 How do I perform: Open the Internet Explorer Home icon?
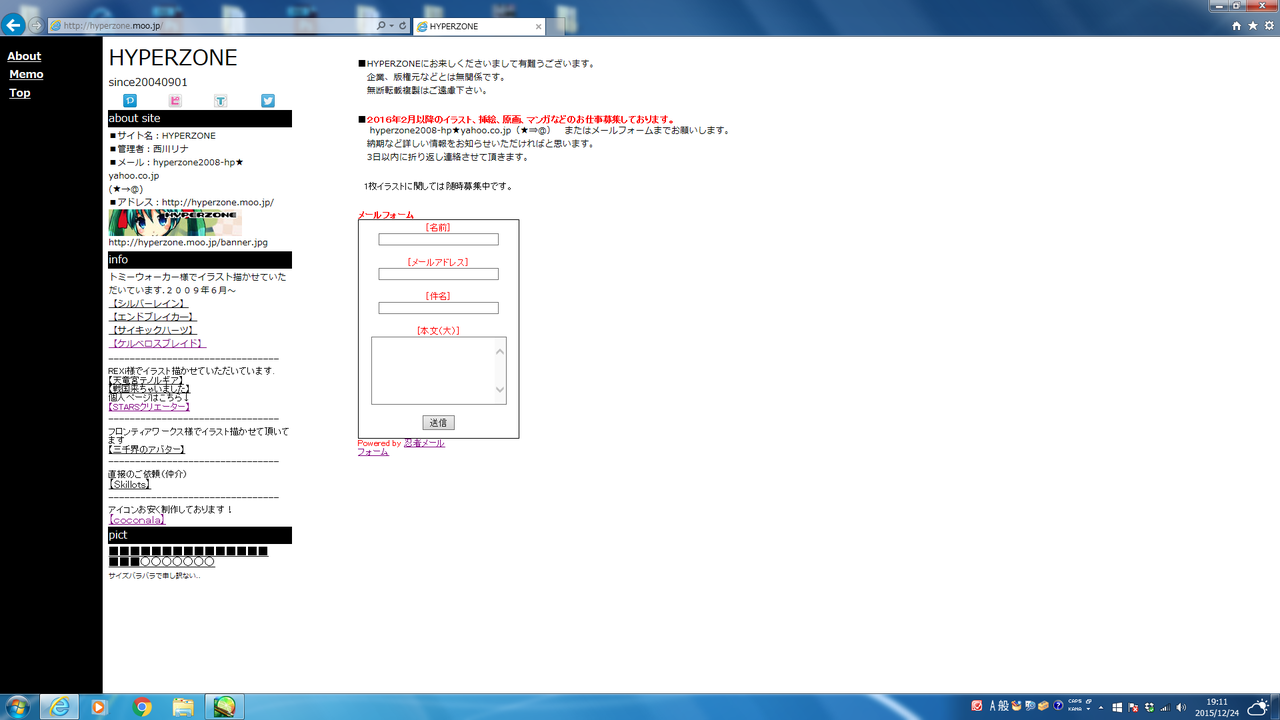1237,26
